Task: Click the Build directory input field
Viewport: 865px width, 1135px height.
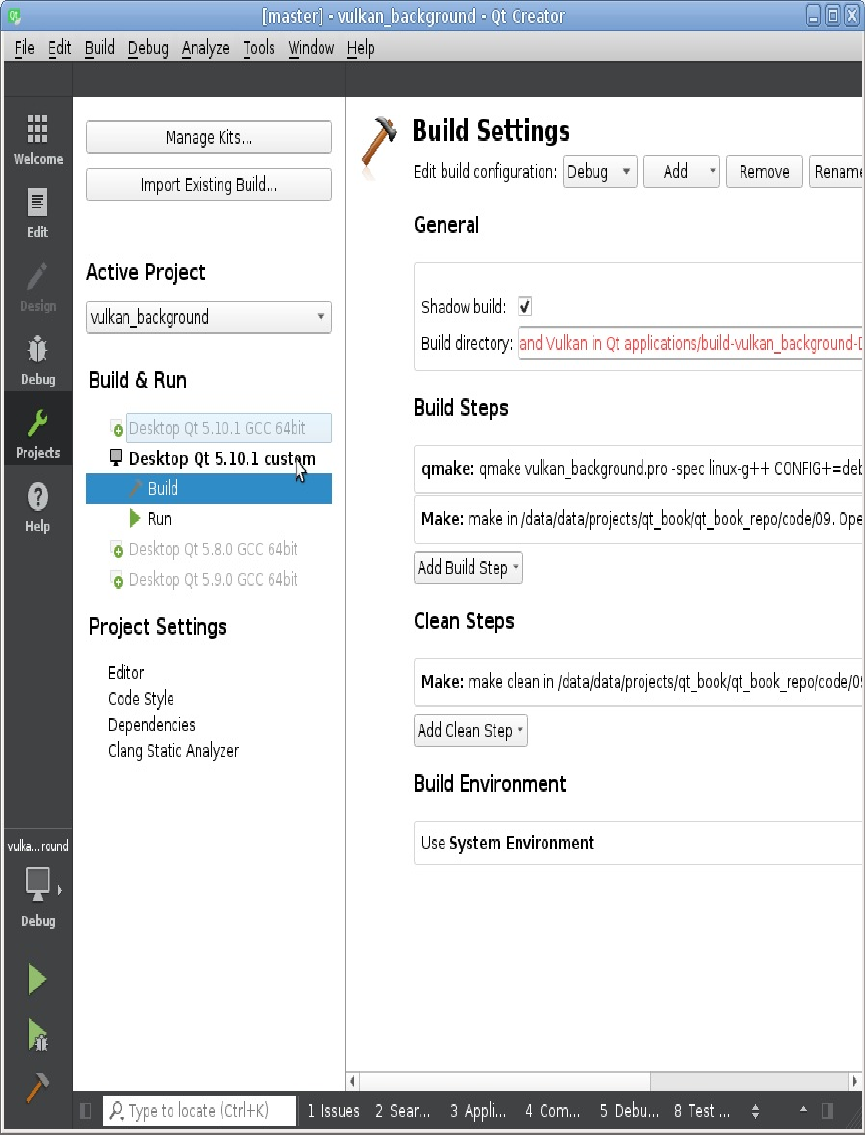Action: [x=691, y=343]
